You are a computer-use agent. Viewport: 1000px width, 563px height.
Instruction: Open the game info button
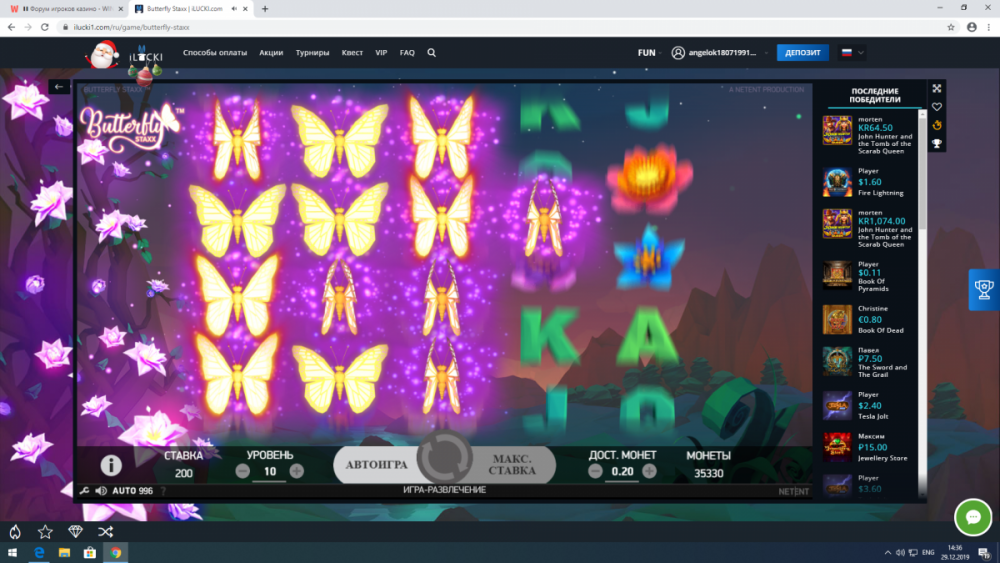(111, 465)
